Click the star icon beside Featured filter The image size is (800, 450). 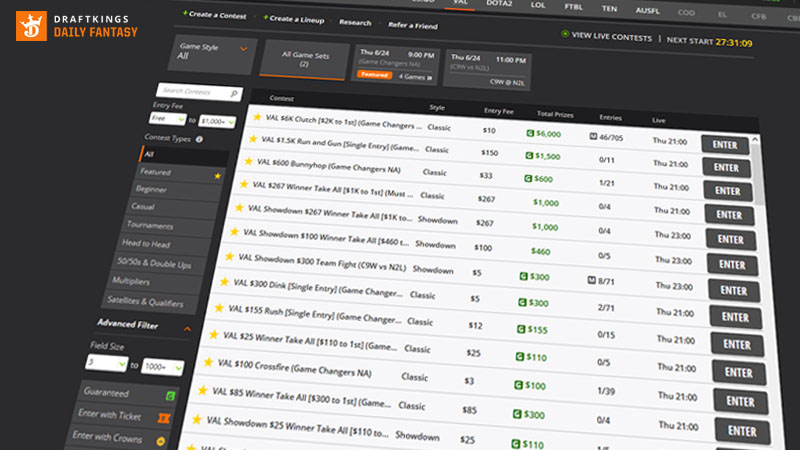click(x=218, y=176)
